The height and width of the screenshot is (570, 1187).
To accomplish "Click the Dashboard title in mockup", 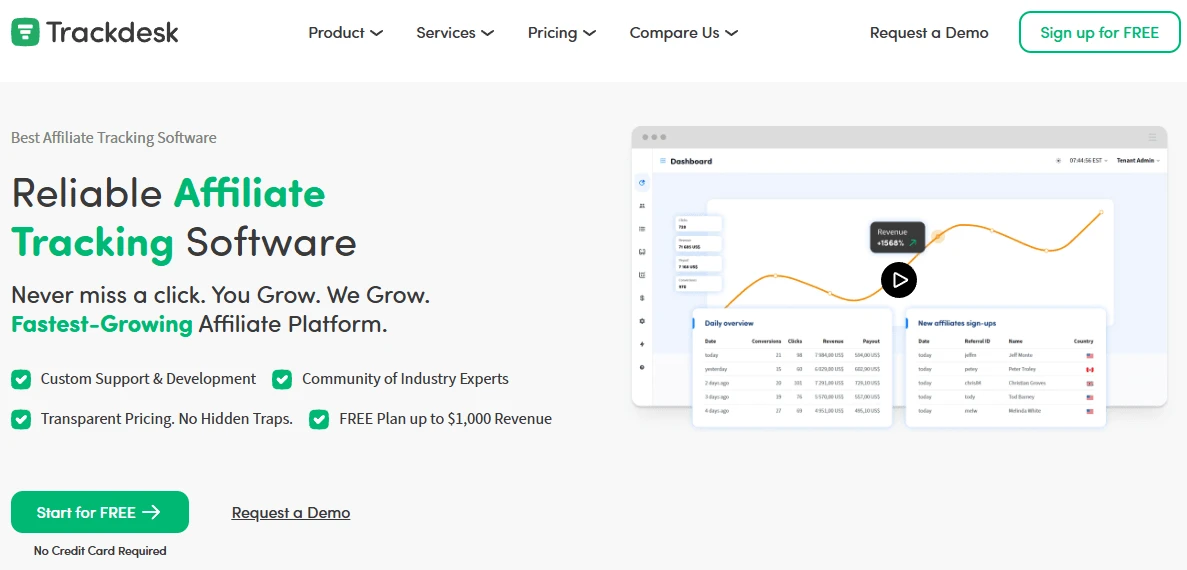I will [691, 161].
